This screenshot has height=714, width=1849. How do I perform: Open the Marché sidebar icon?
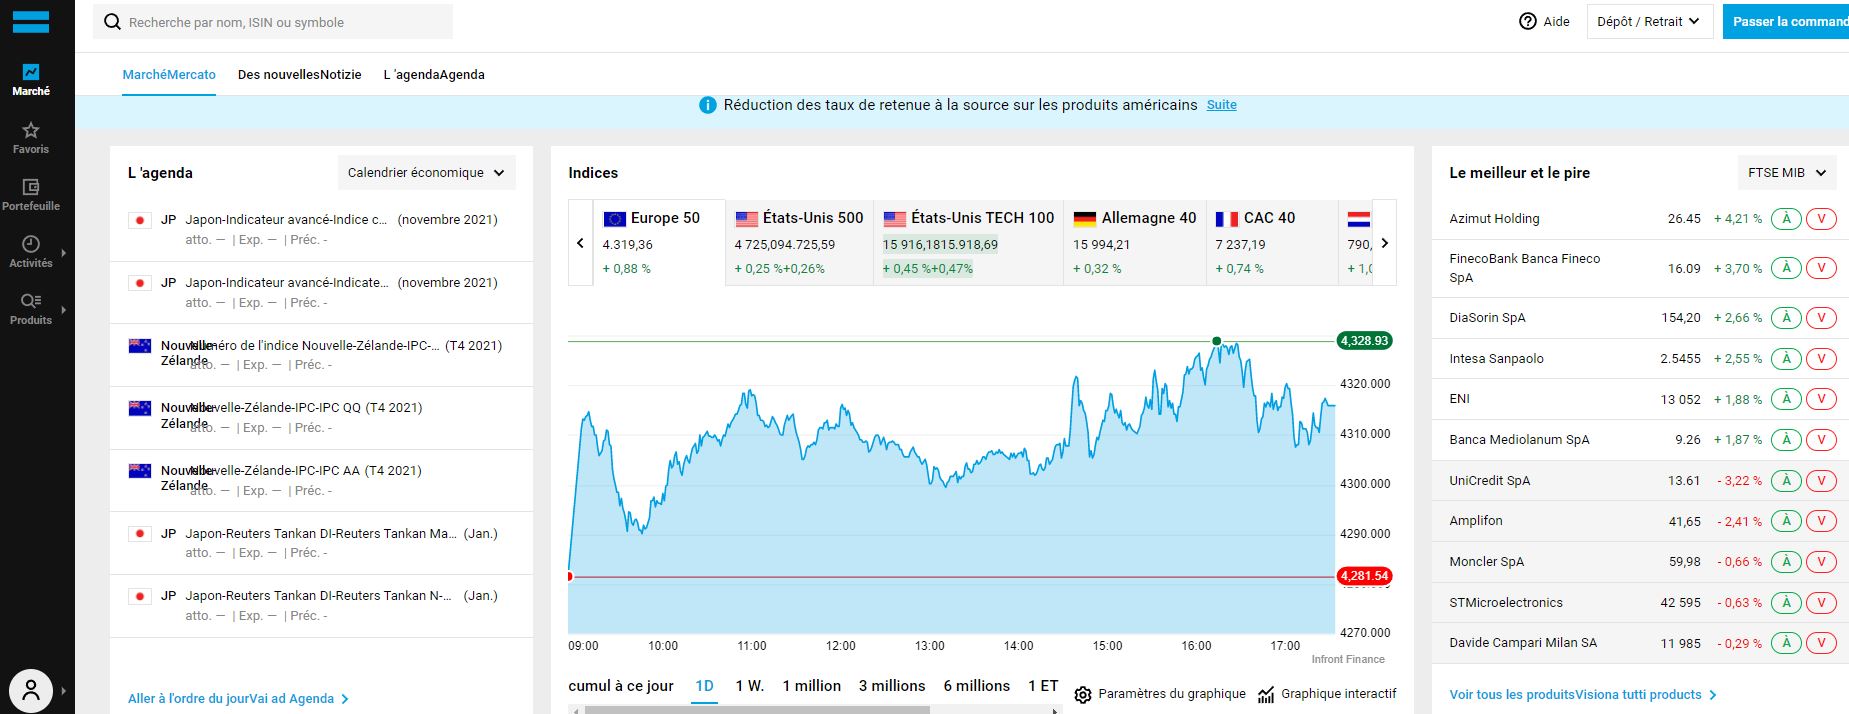click(x=31, y=73)
